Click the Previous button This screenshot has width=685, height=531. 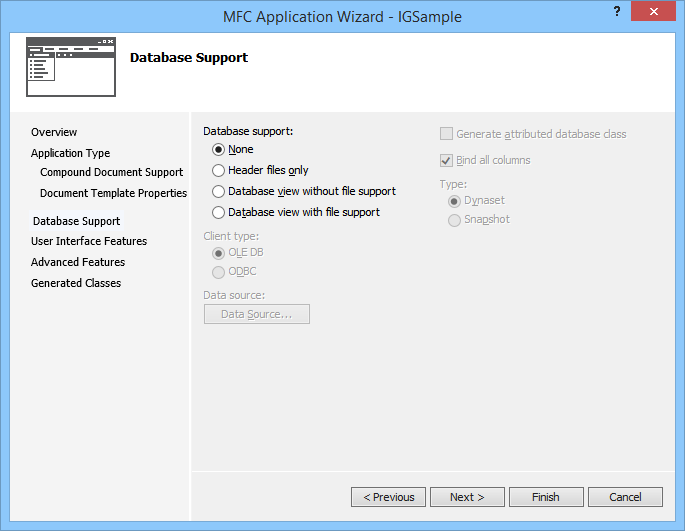coord(388,497)
